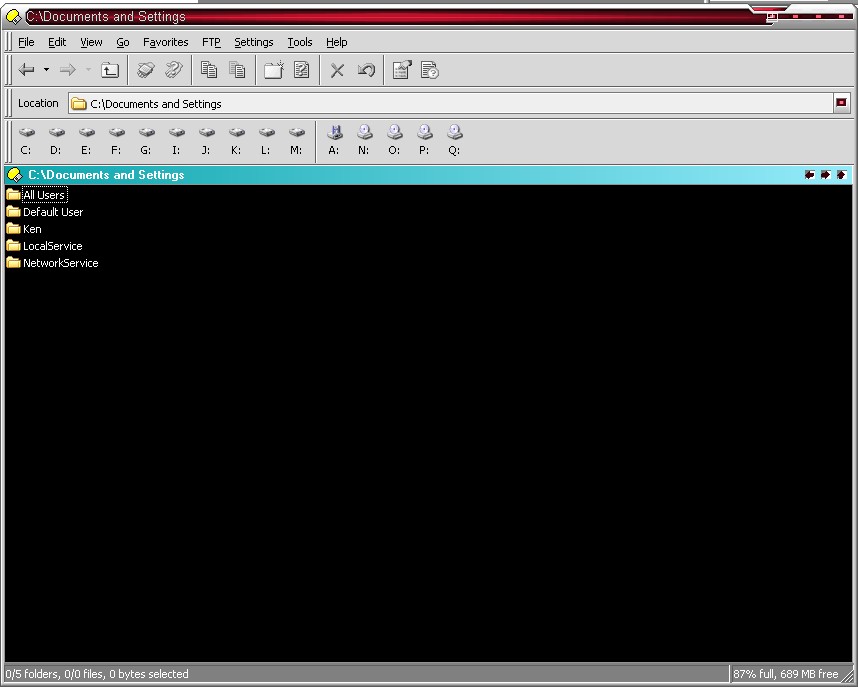Go to drive L:
The width and height of the screenshot is (858, 687).
(266, 141)
